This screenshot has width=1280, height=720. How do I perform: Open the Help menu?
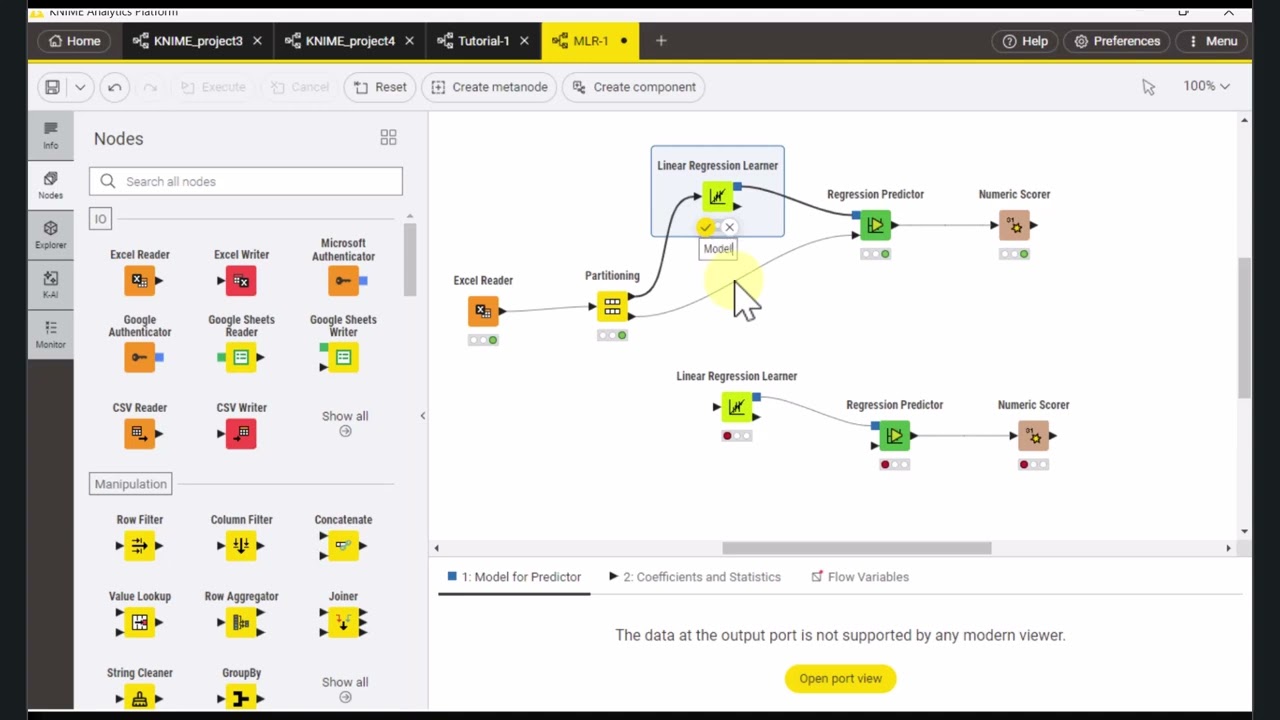click(x=1025, y=41)
